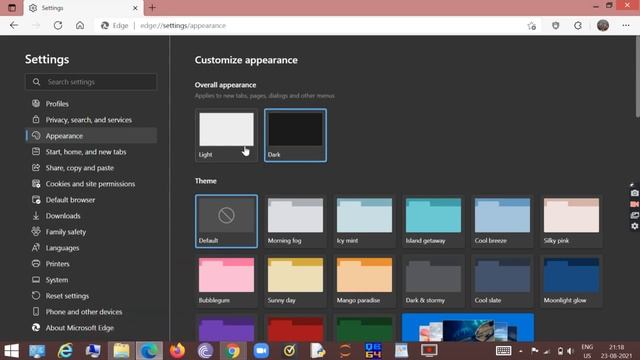640x360 pixels.
Task: Select the red theme swatch
Action: 295,328
